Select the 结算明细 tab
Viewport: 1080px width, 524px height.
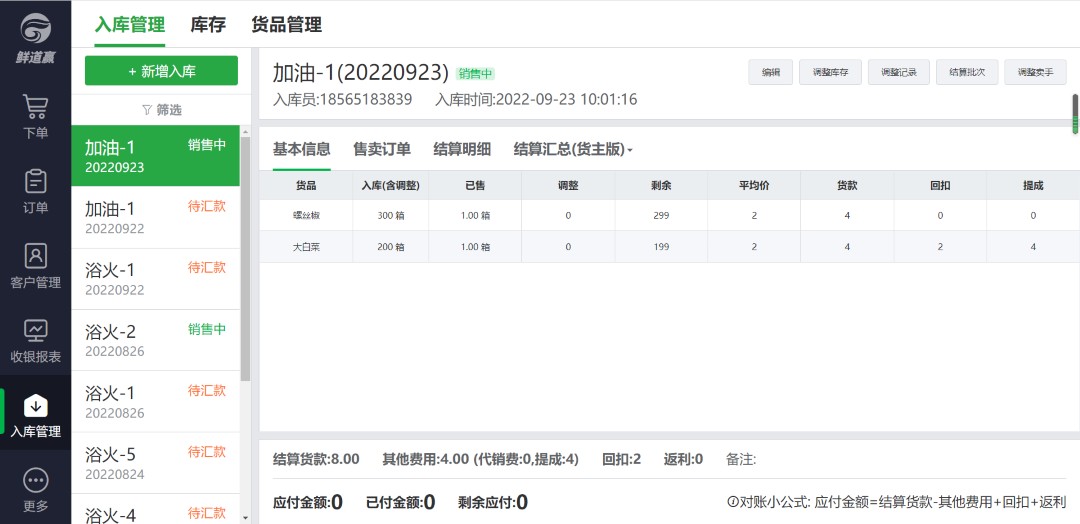pyautogui.click(x=462, y=149)
